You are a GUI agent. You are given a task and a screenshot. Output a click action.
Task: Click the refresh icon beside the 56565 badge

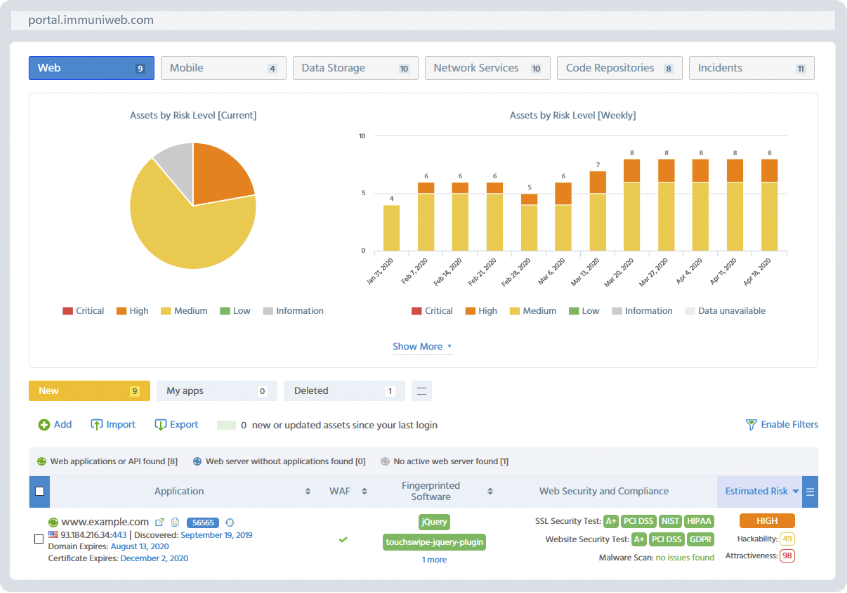pos(230,522)
